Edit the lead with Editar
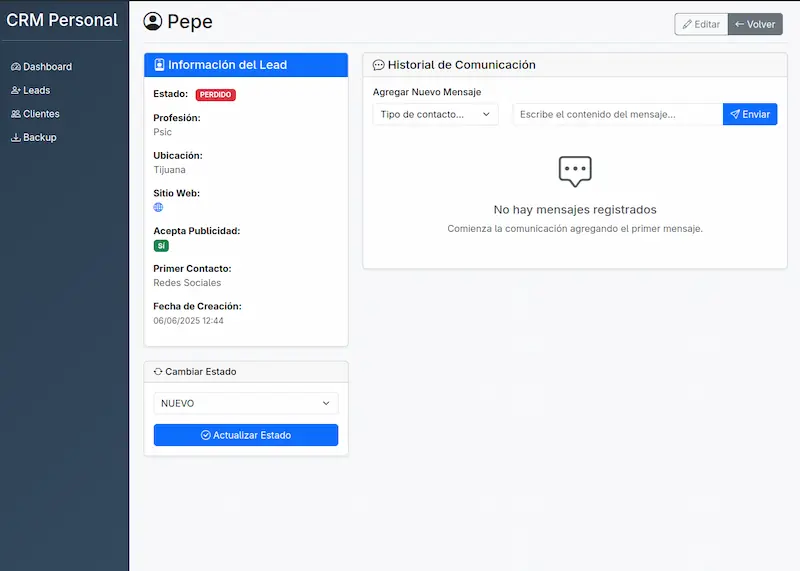 pos(701,24)
